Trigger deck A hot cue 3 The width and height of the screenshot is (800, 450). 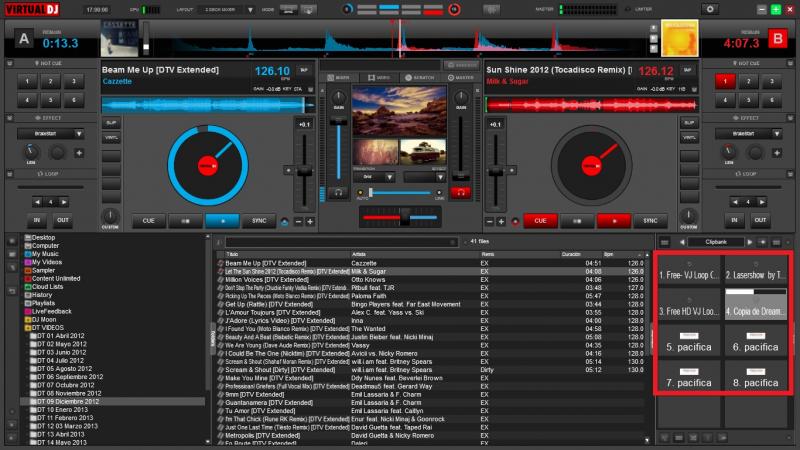coord(73,82)
